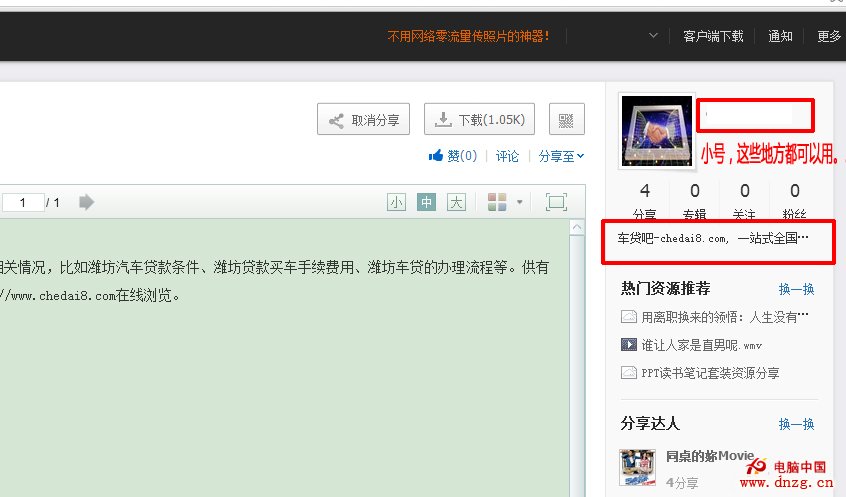The width and height of the screenshot is (846, 497).
Task: Open the uploader's avatar thumbnail
Action: pos(657,131)
